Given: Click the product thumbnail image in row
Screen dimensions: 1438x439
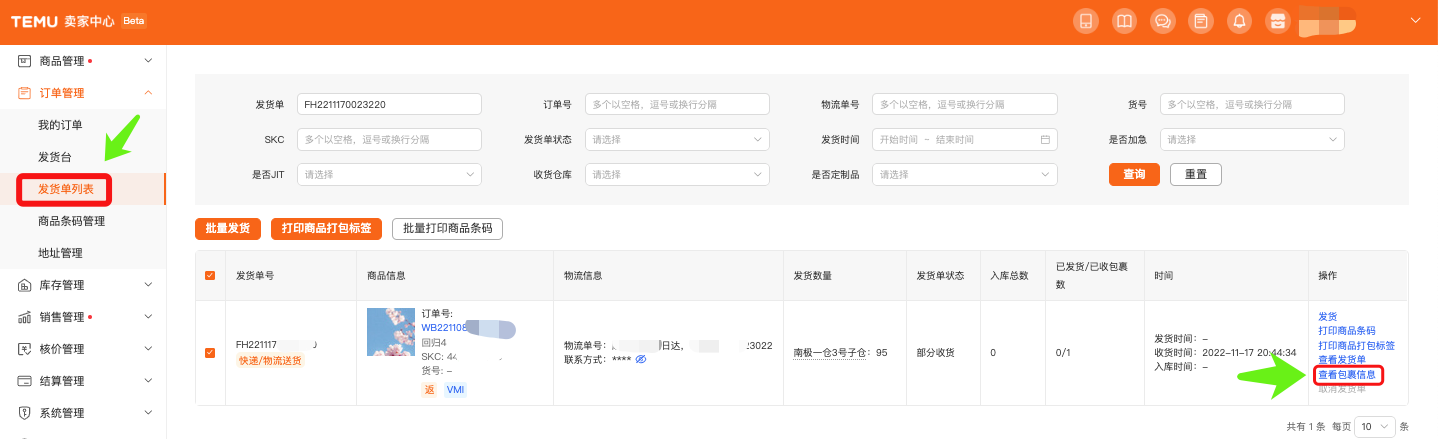Looking at the screenshot, I should pyautogui.click(x=391, y=332).
